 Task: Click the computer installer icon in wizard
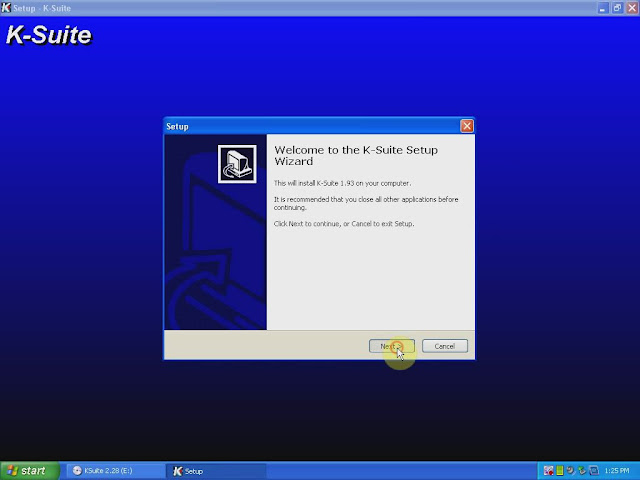(237, 164)
